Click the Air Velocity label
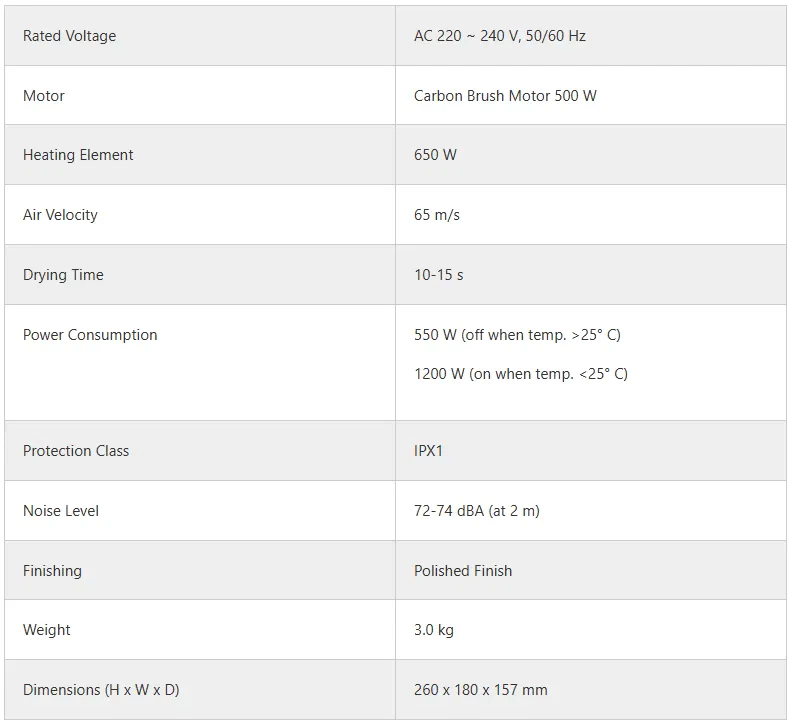Viewport: 793px width, 724px height. pyautogui.click(x=60, y=215)
